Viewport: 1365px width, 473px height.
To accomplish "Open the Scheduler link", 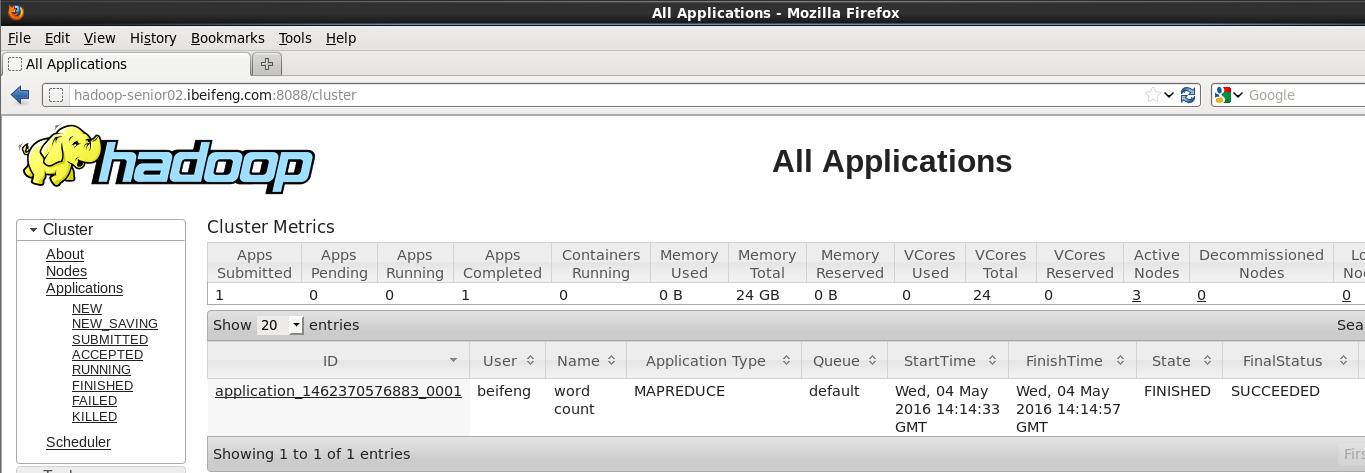I will click(x=78, y=442).
